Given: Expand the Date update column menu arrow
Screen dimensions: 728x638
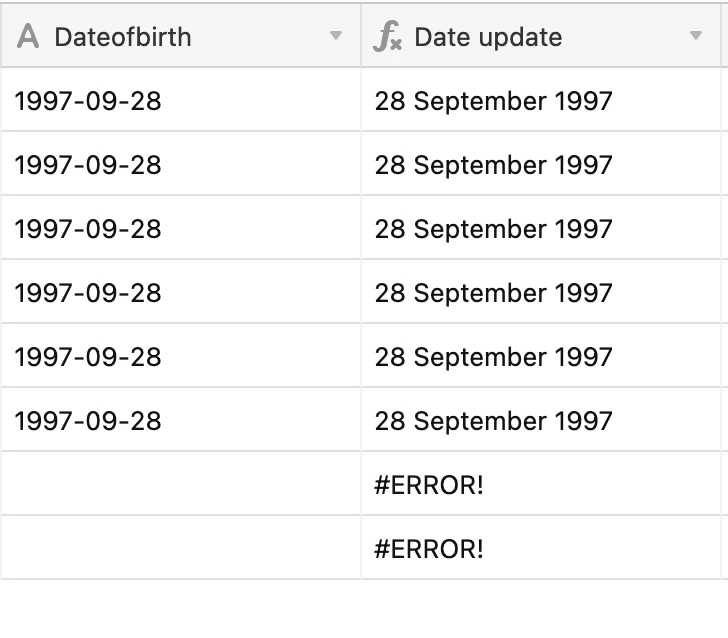Looking at the screenshot, I should coord(696,37).
